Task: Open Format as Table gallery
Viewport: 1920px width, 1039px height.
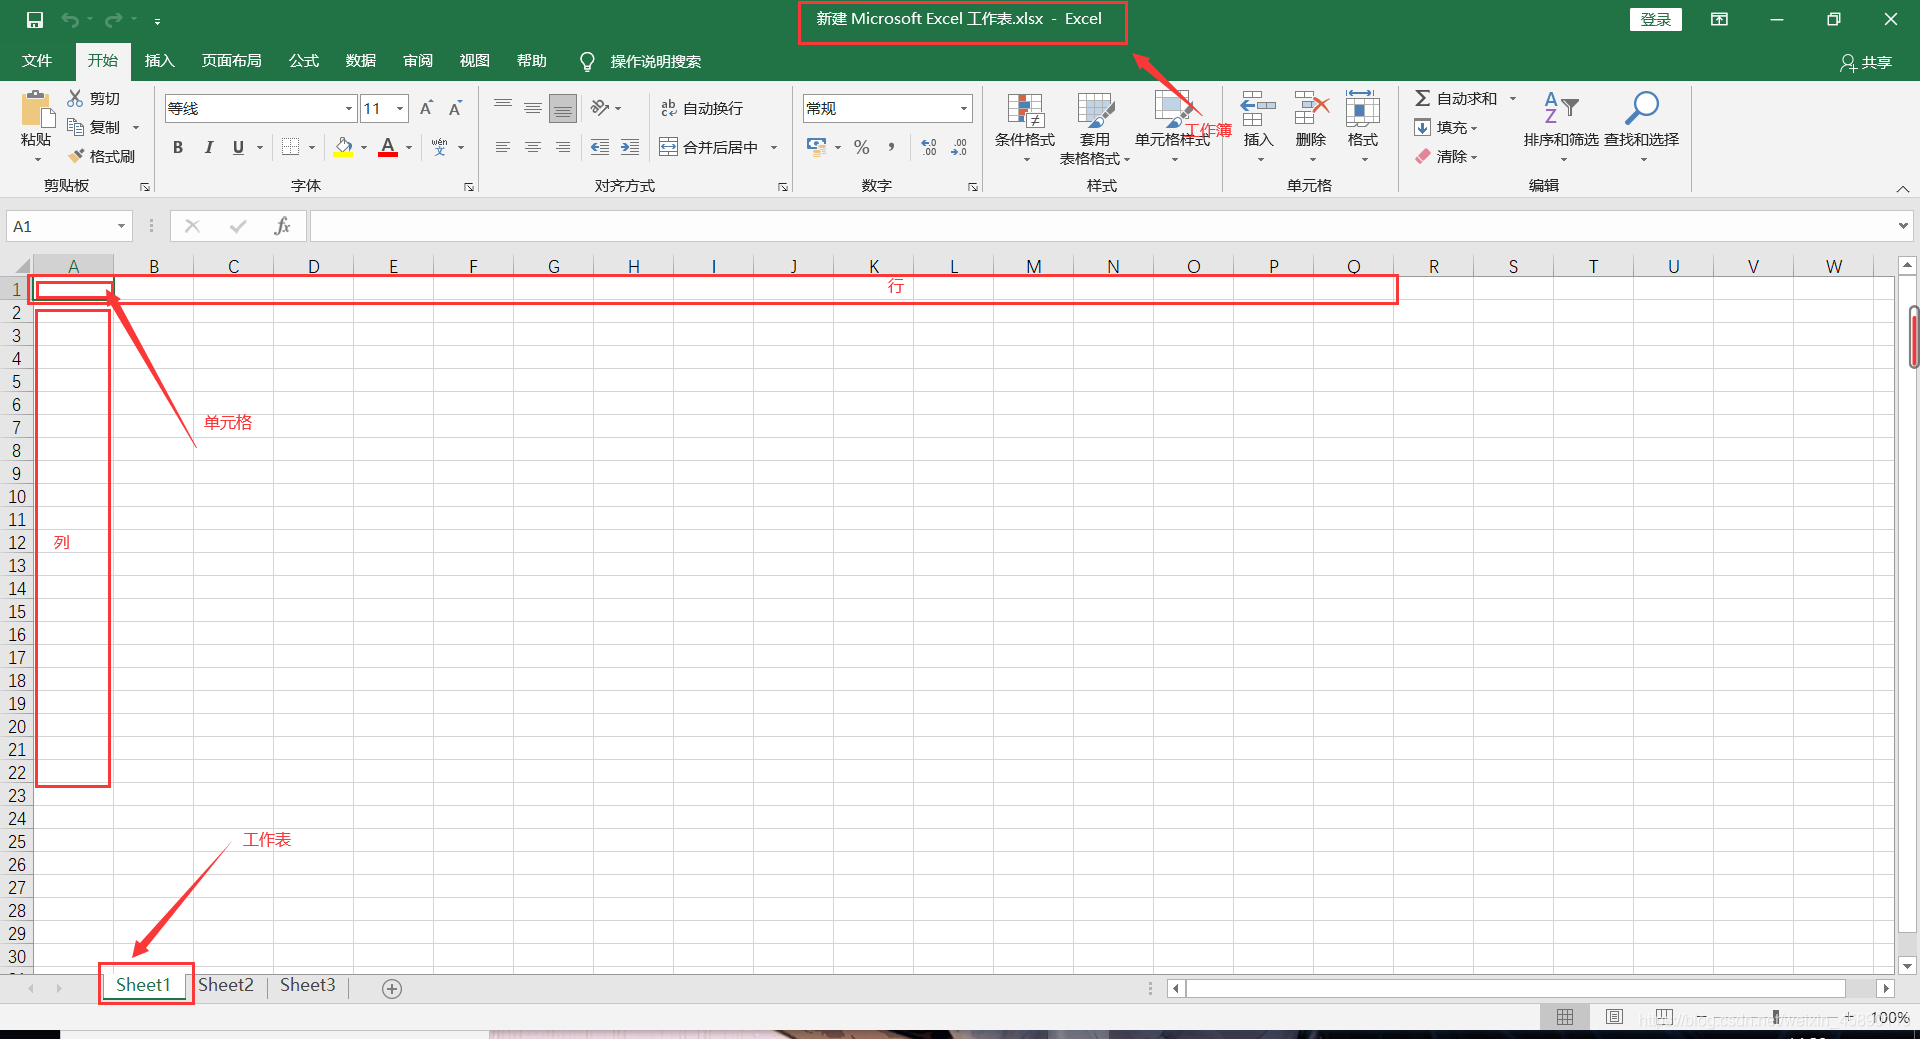Action: point(1095,128)
